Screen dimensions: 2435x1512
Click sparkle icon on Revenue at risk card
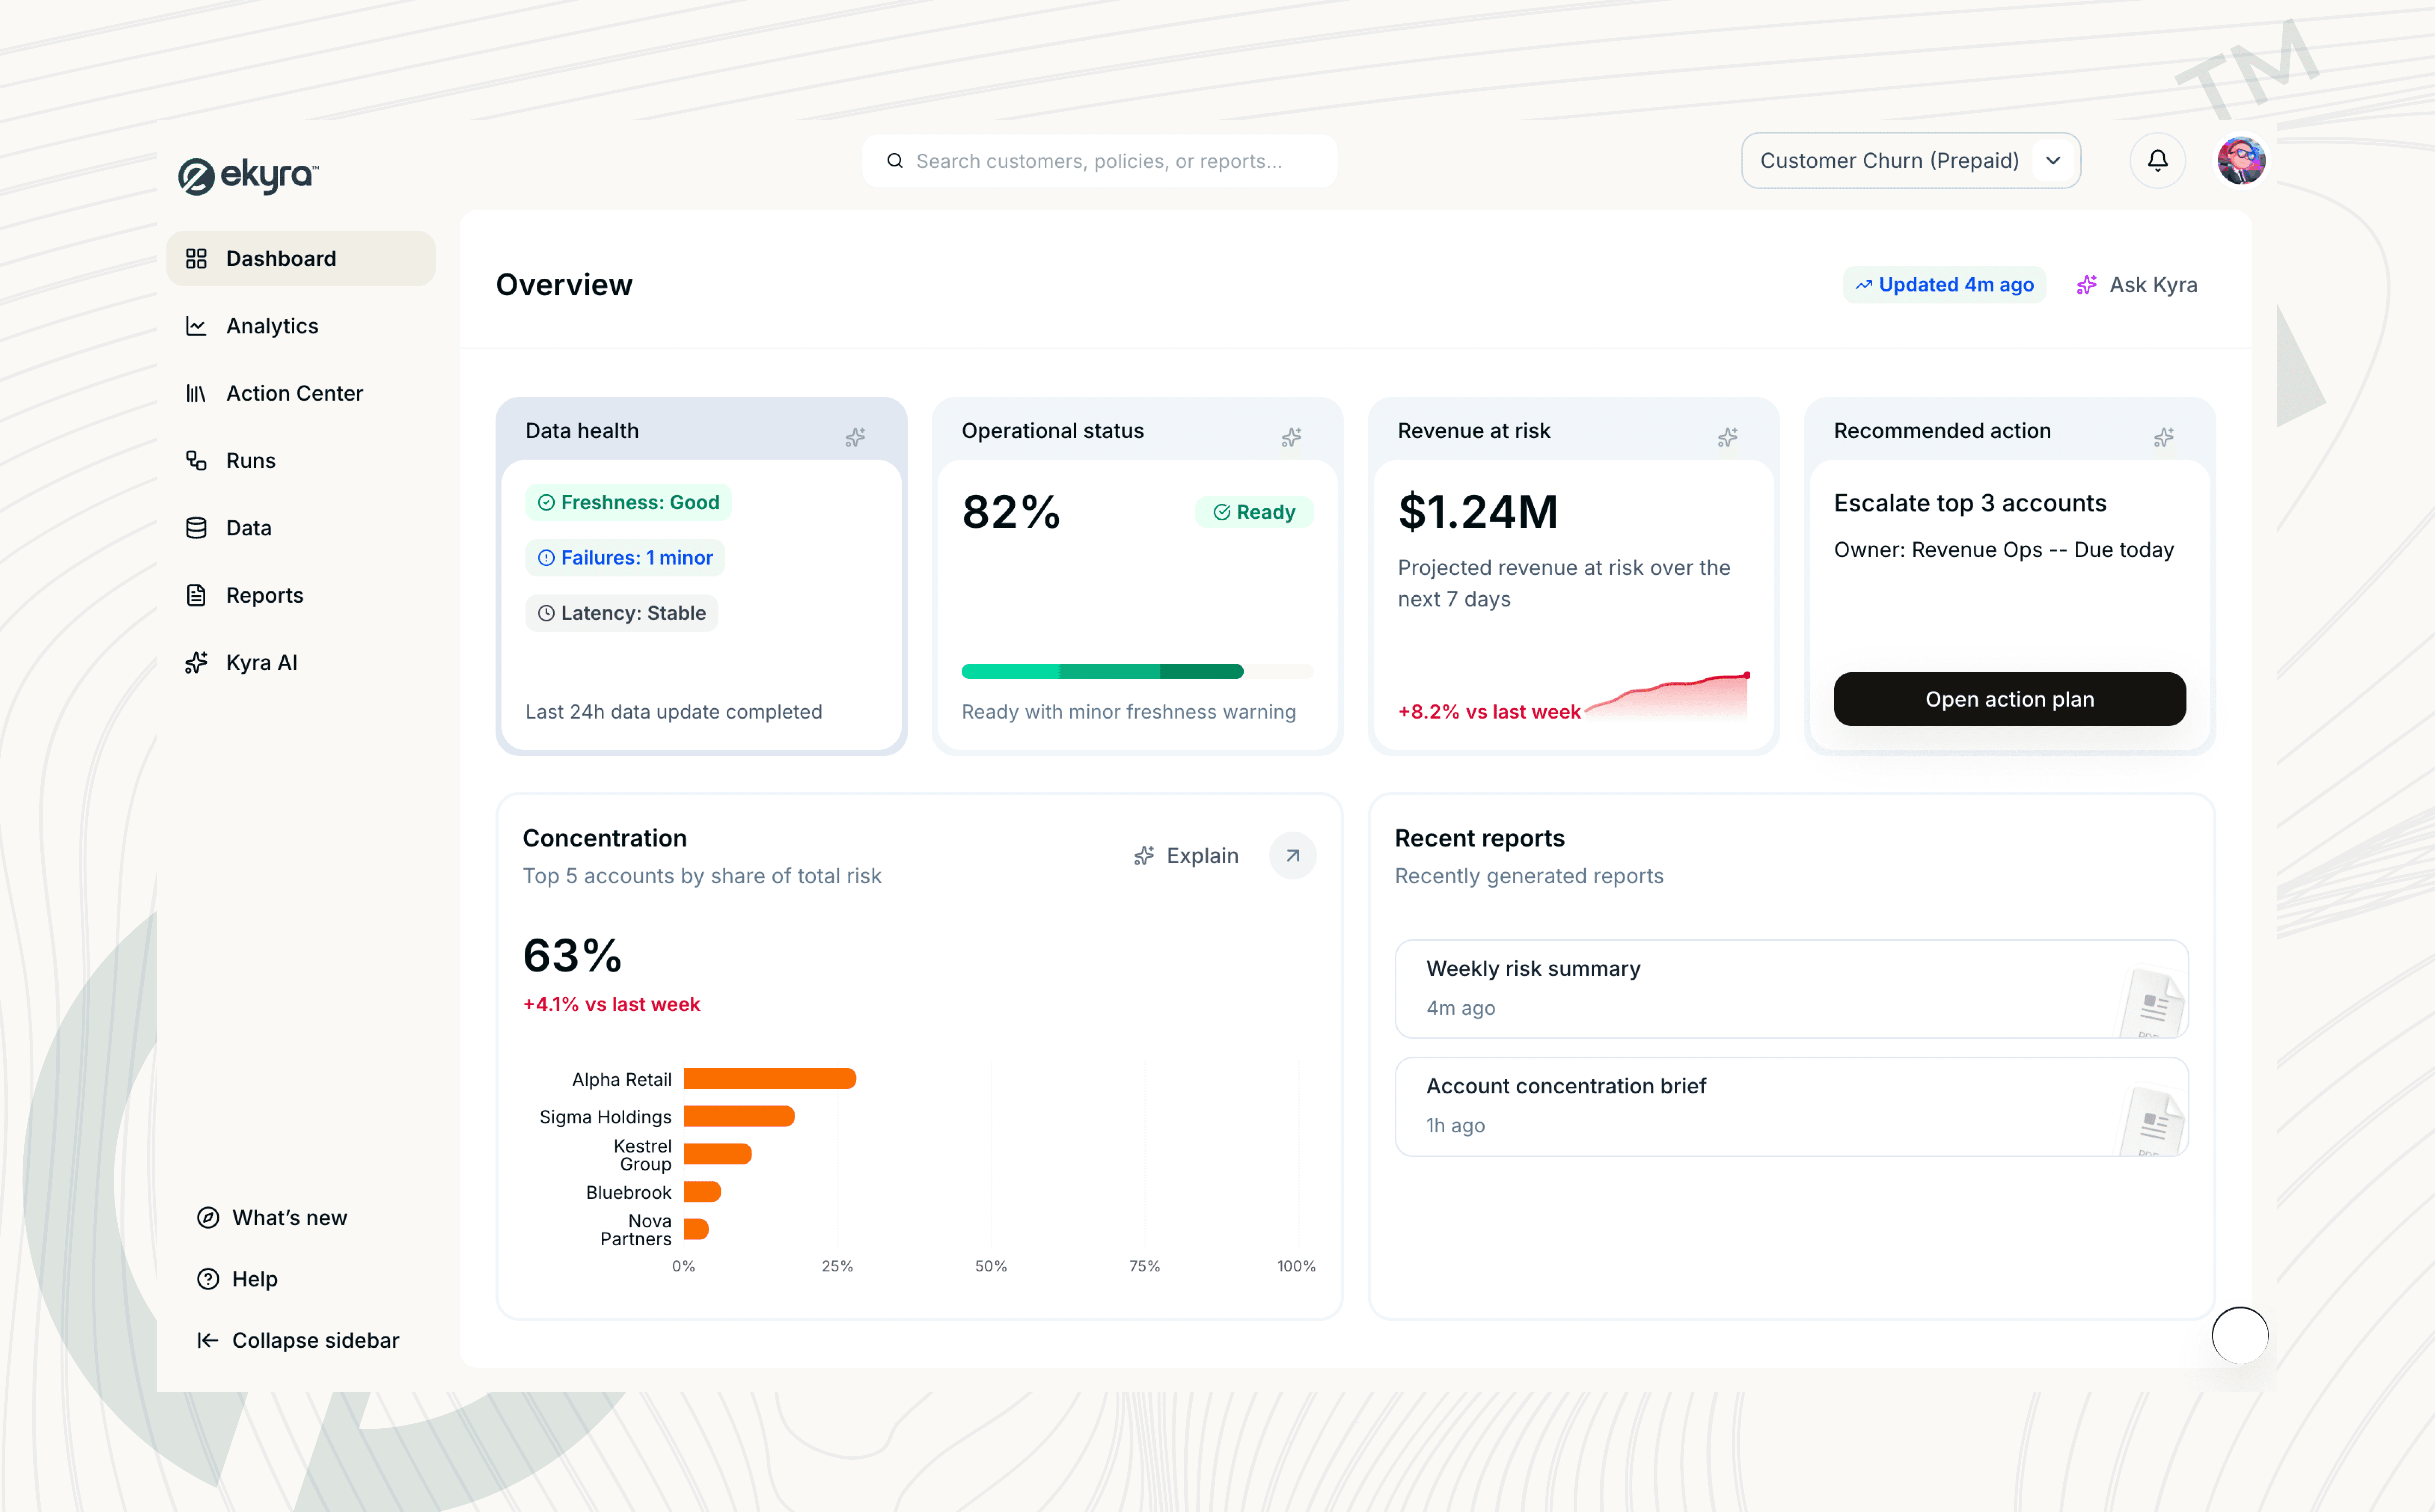[x=1727, y=437]
